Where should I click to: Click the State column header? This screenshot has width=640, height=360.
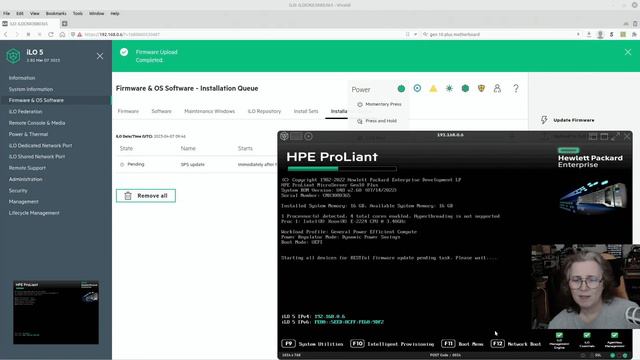pos(126,148)
